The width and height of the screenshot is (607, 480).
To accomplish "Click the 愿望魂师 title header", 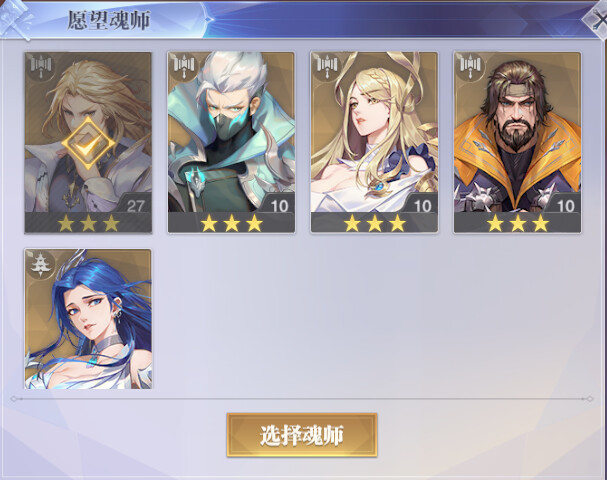I will (109, 20).
